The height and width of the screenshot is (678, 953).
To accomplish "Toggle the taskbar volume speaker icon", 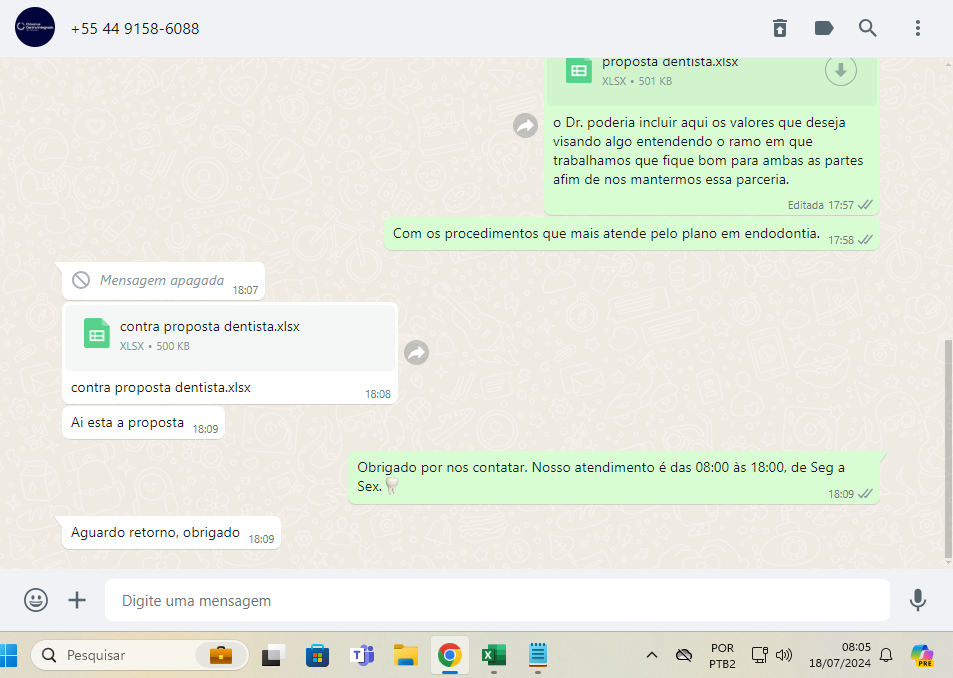I will pyautogui.click(x=784, y=655).
